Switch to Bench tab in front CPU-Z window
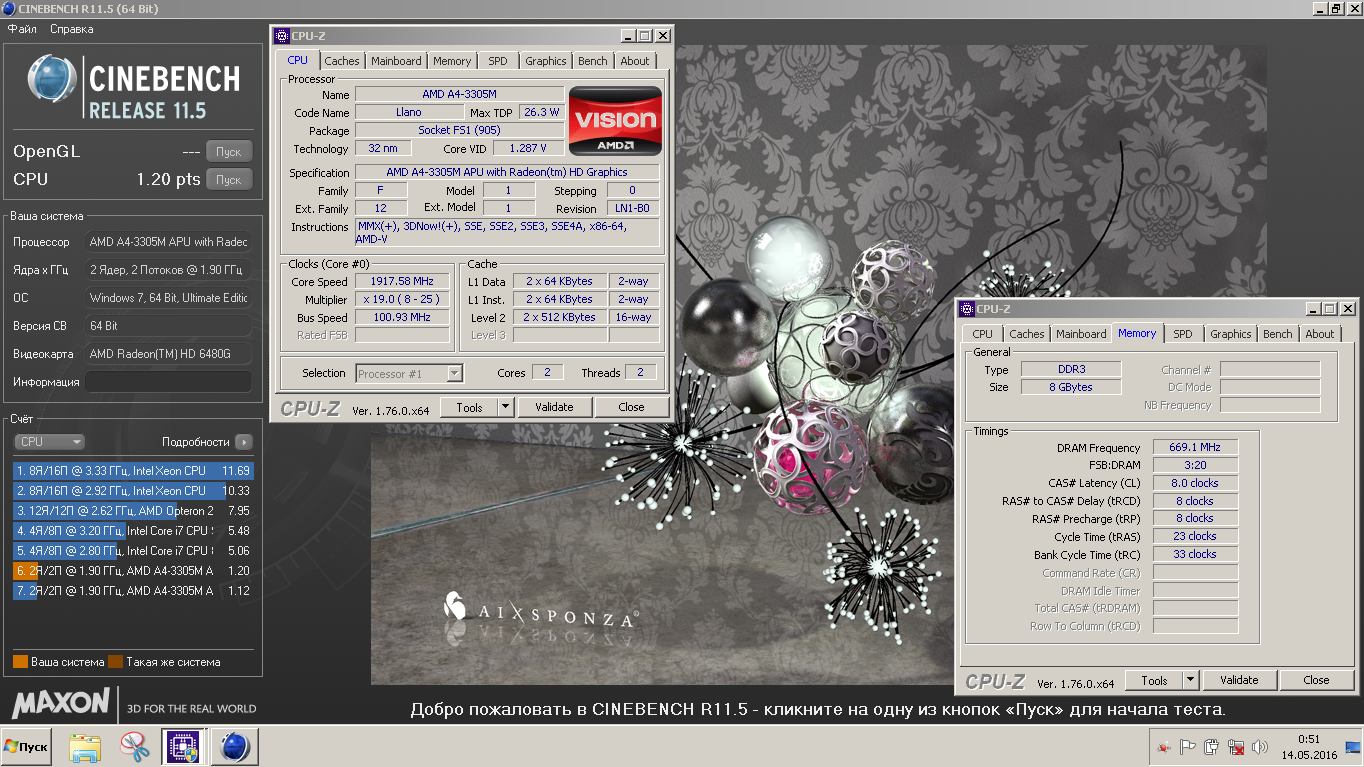This screenshot has width=1364, height=767. click(x=593, y=61)
